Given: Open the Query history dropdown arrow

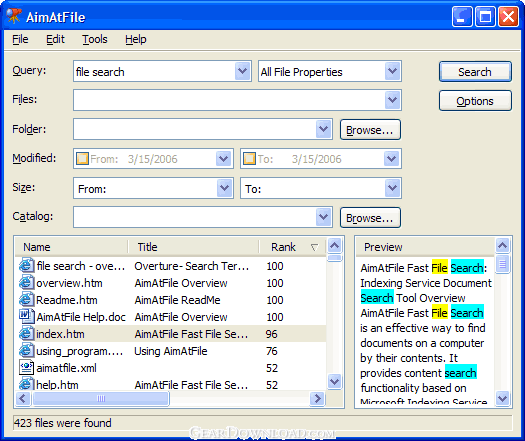Looking at the screenshot, I should pos(242,71).
